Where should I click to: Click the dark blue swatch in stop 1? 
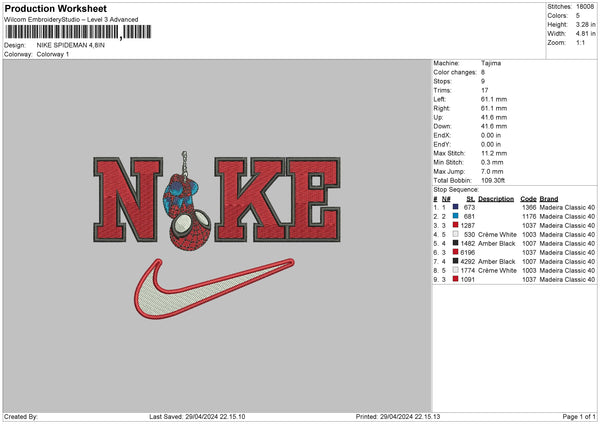point(456,207)
